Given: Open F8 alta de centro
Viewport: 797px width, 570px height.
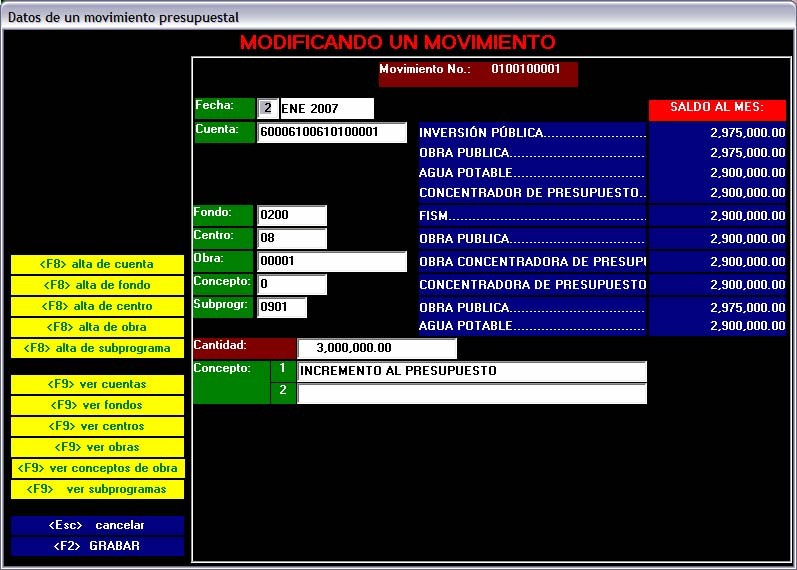Looking at the screenshot, I should point(97,306).
